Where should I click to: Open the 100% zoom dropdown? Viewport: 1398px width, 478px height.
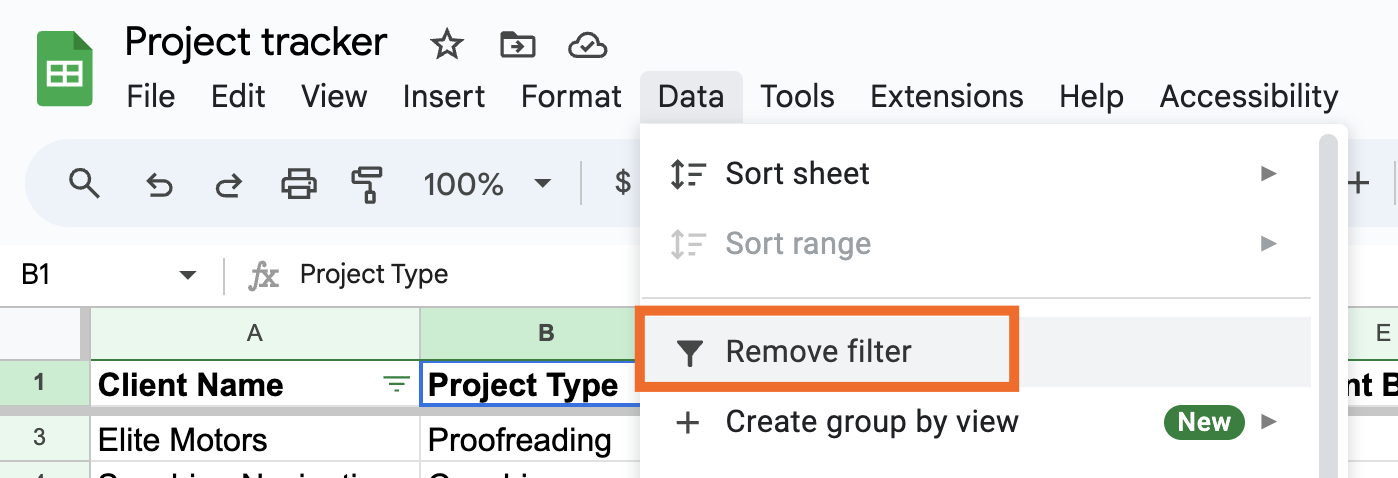[x=487, y=184]
